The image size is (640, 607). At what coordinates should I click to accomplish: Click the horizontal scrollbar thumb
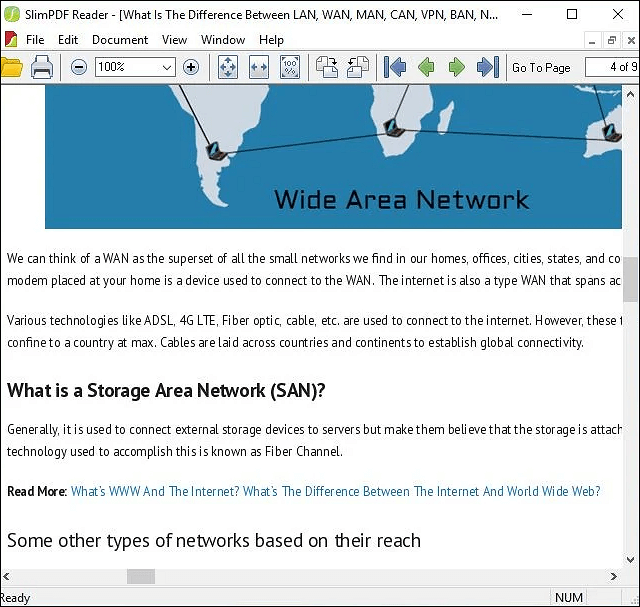(x=141, y=576)
